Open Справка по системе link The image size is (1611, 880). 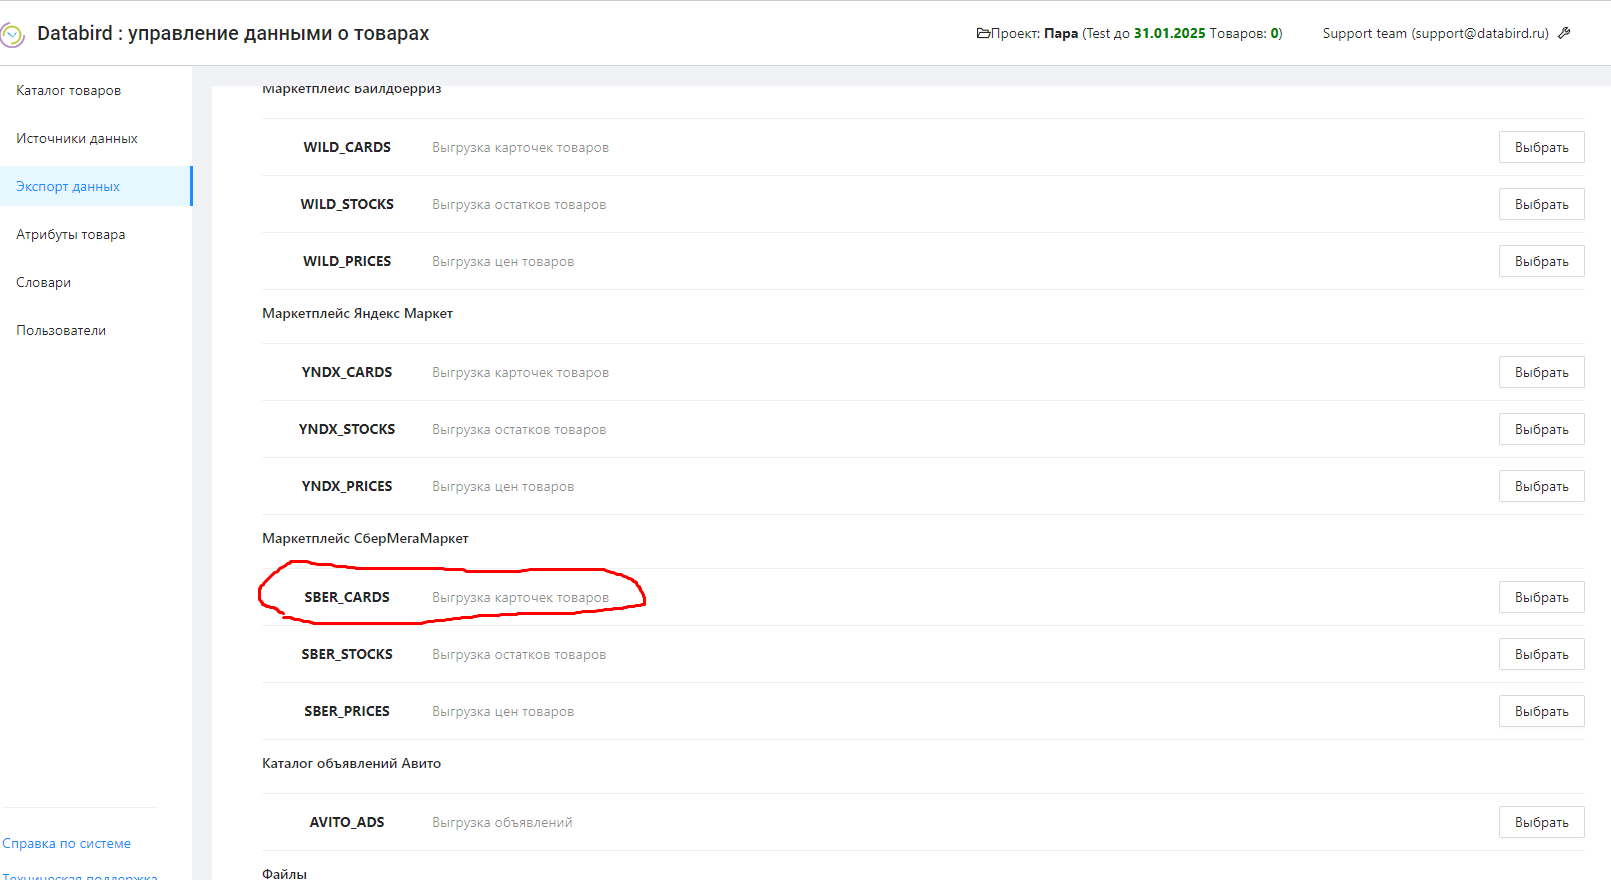(67, 843)
